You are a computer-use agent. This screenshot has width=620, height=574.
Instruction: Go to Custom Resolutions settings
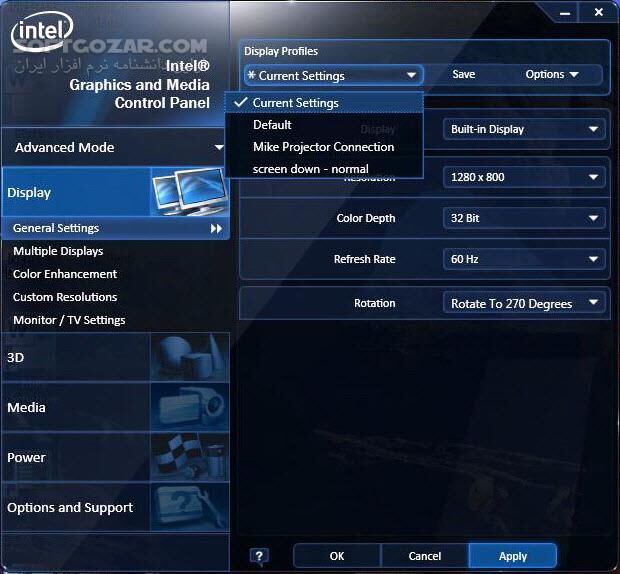coord(65,297)
